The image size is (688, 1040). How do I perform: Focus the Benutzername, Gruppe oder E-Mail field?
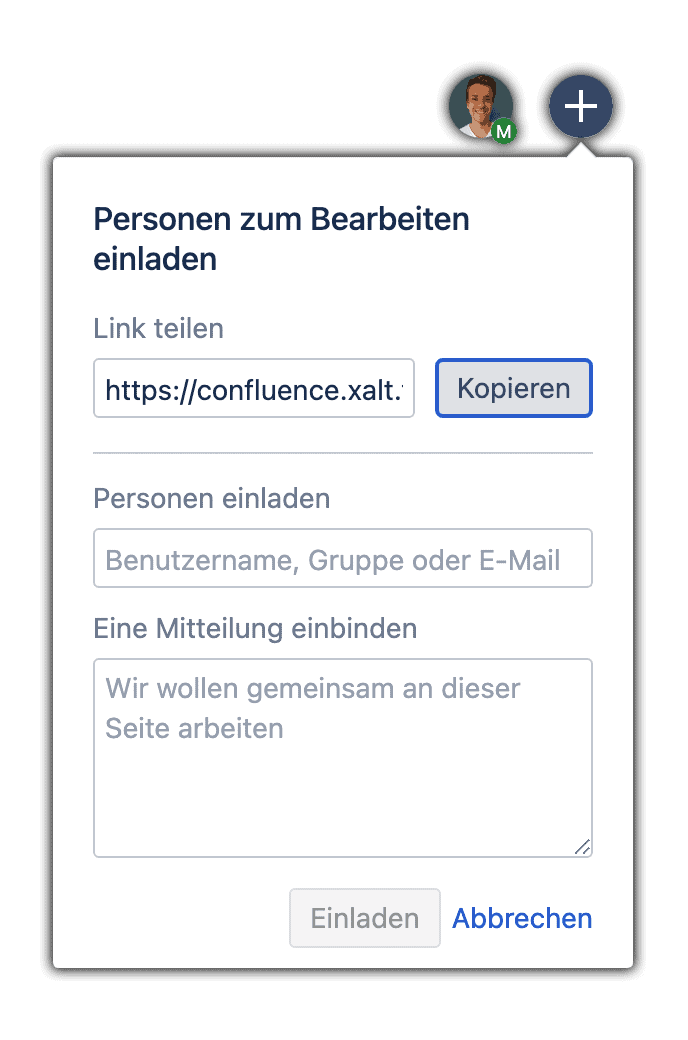(x=343, y=558)
